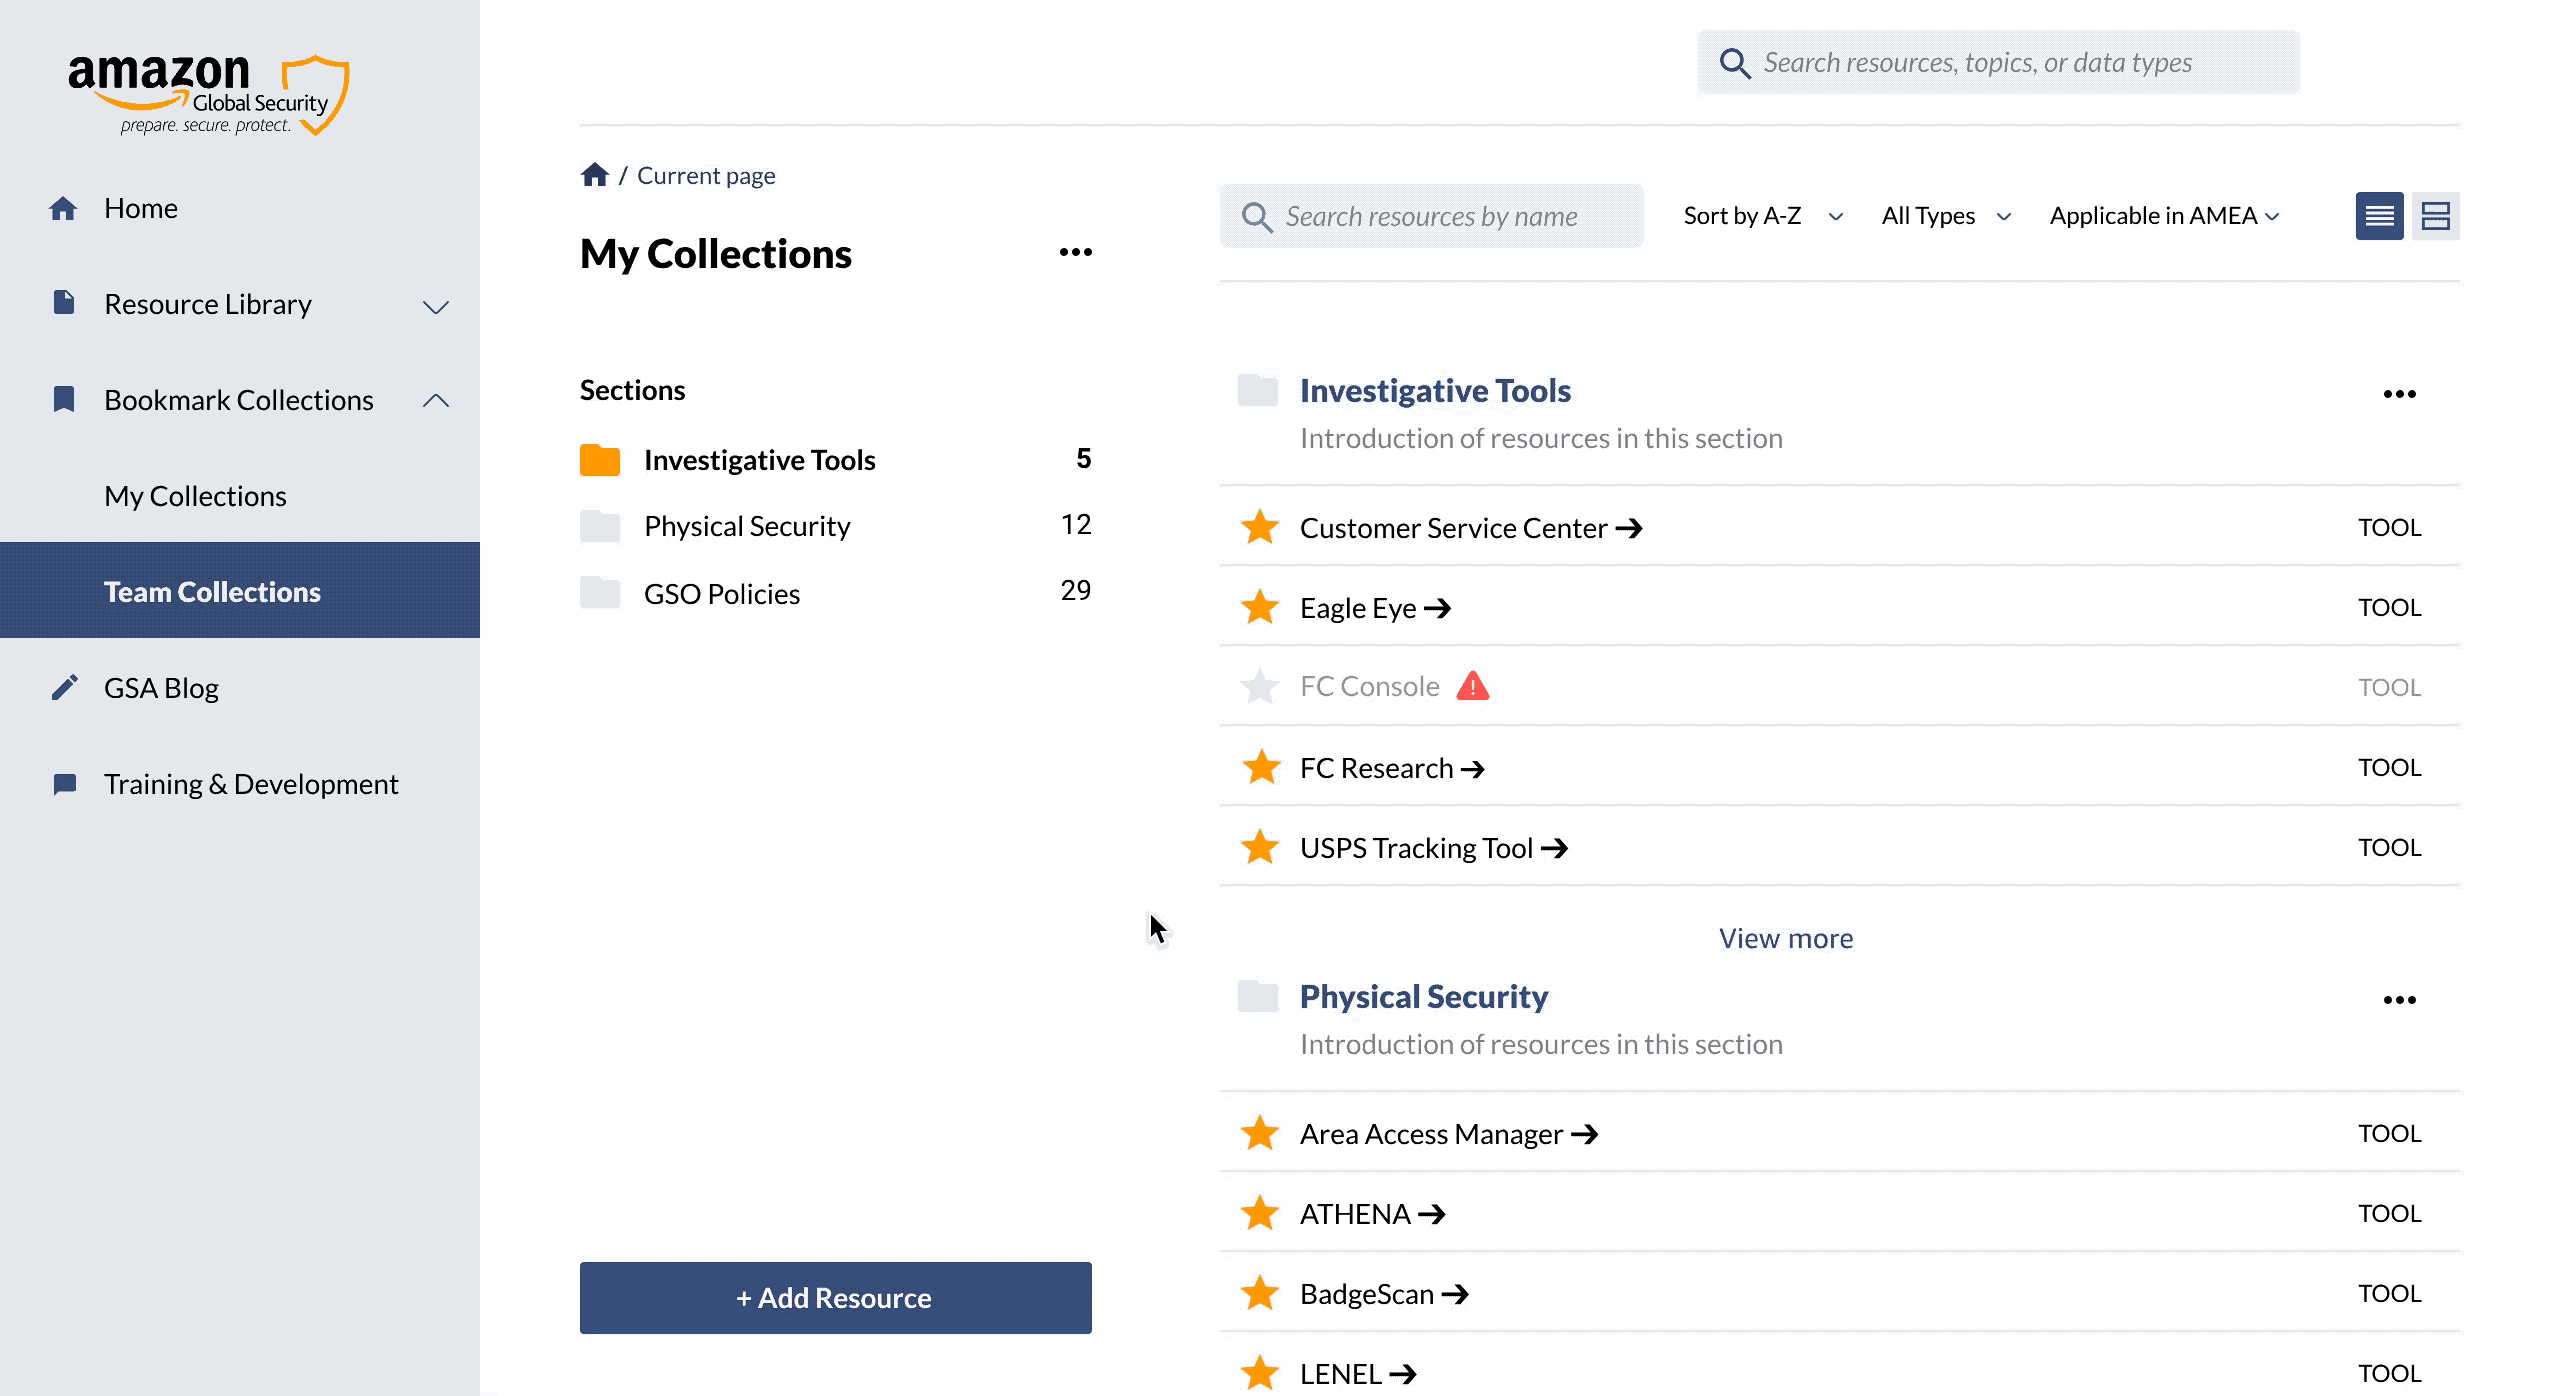Click the Current page breadcrumb link

click(x=706, y=176)
